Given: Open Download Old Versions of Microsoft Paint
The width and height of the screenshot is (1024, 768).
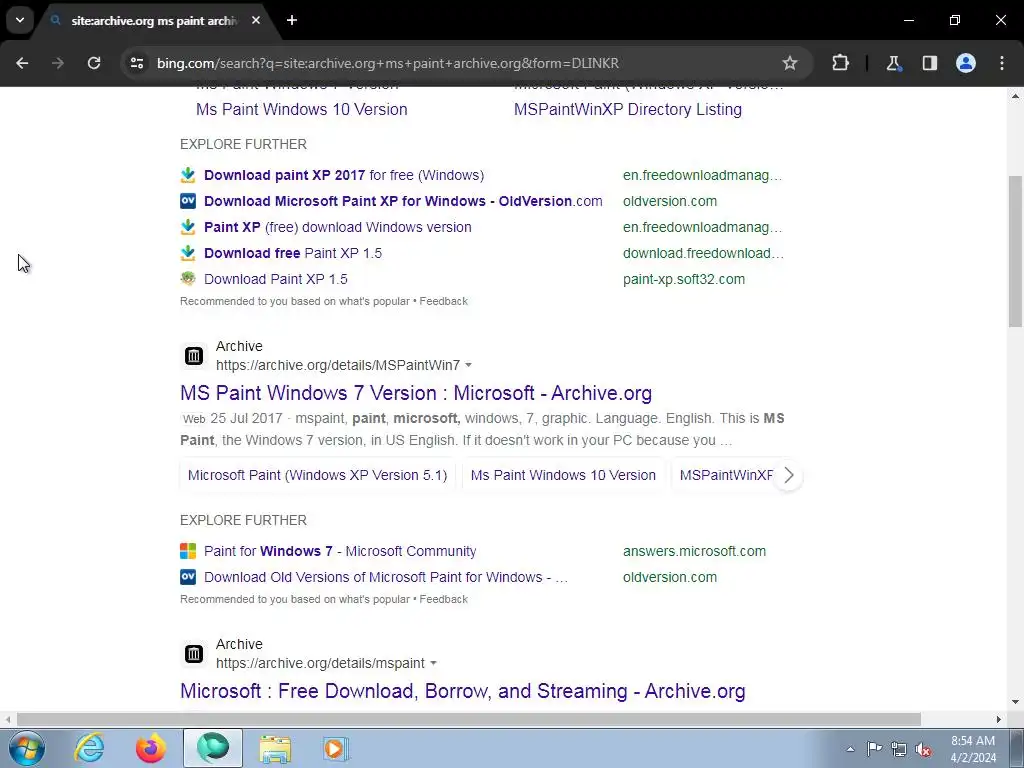Looking at the screenshot, I should (x=385, y=577).
